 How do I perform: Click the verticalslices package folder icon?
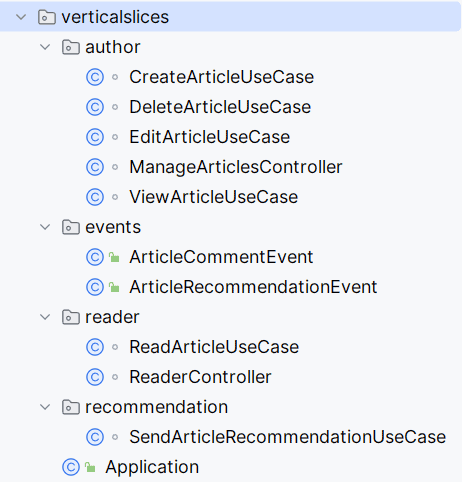pyautogui.click(x=47, y=17)
